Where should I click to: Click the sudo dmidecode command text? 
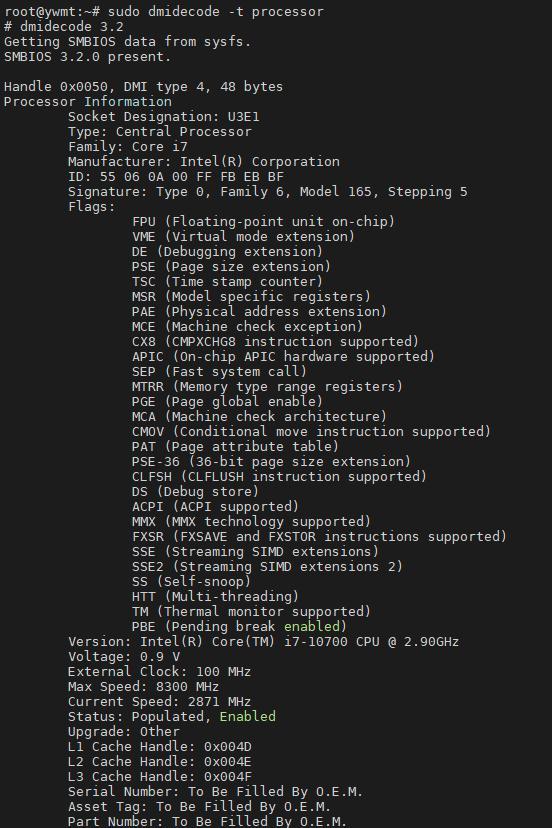pos(216,12)
